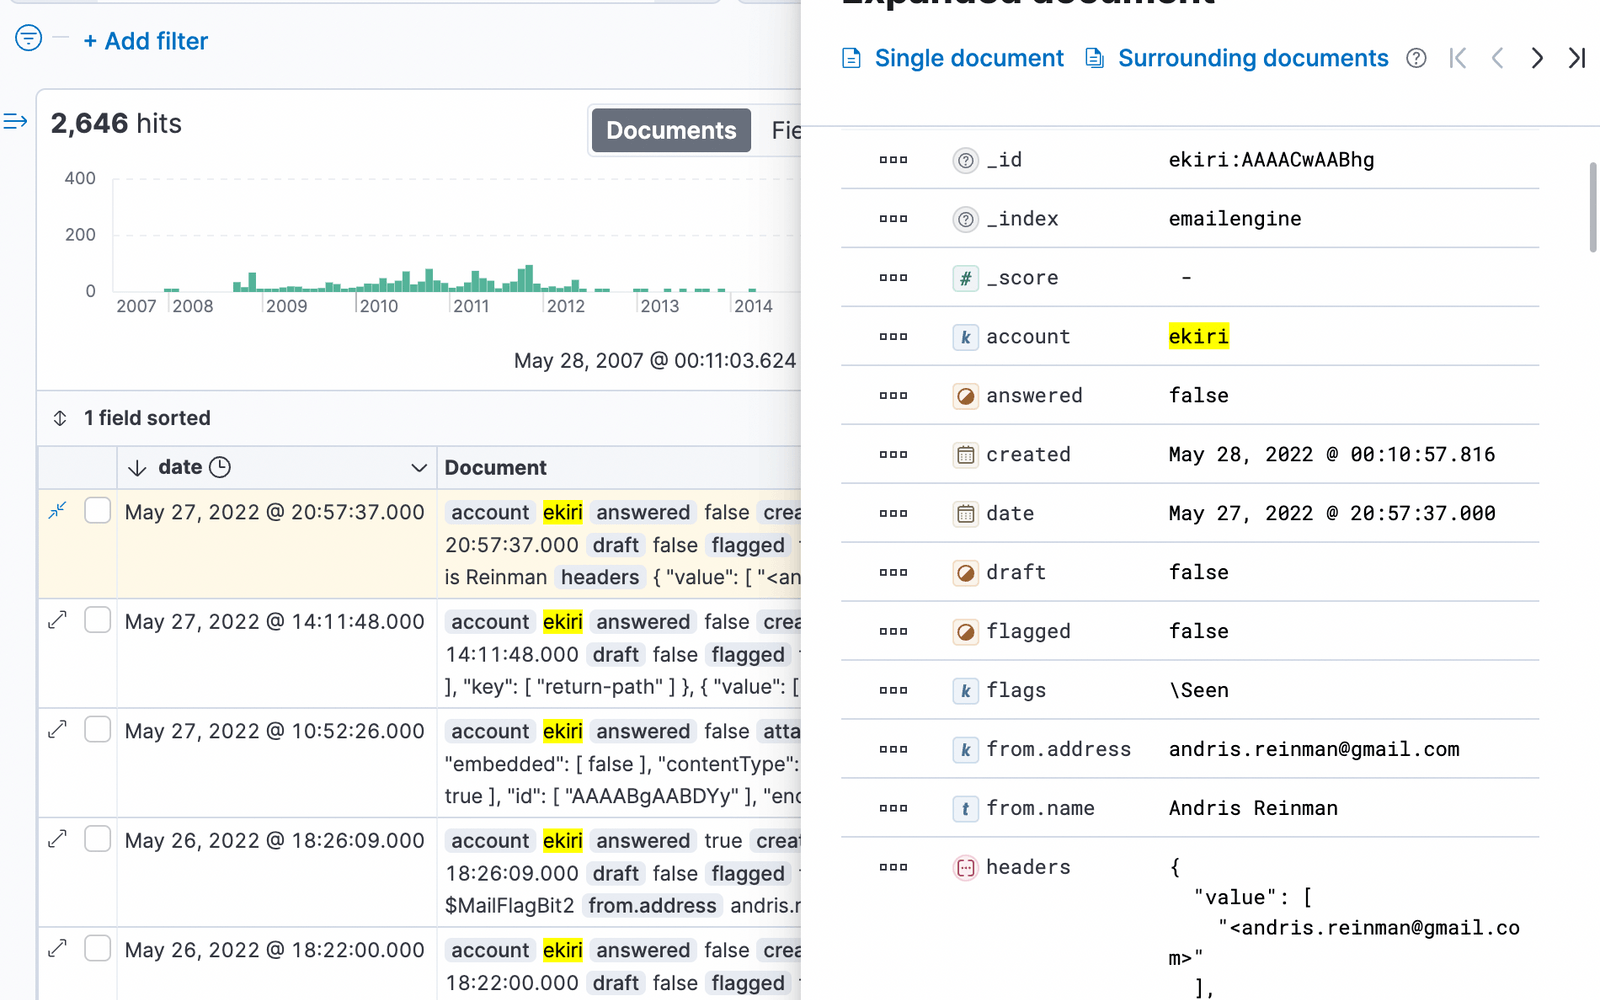The height and width of the screenshot is (1000, 1600).
Task: Select checkbox for May 26 18:26:09 document
Action: click(x=97, y=839)
